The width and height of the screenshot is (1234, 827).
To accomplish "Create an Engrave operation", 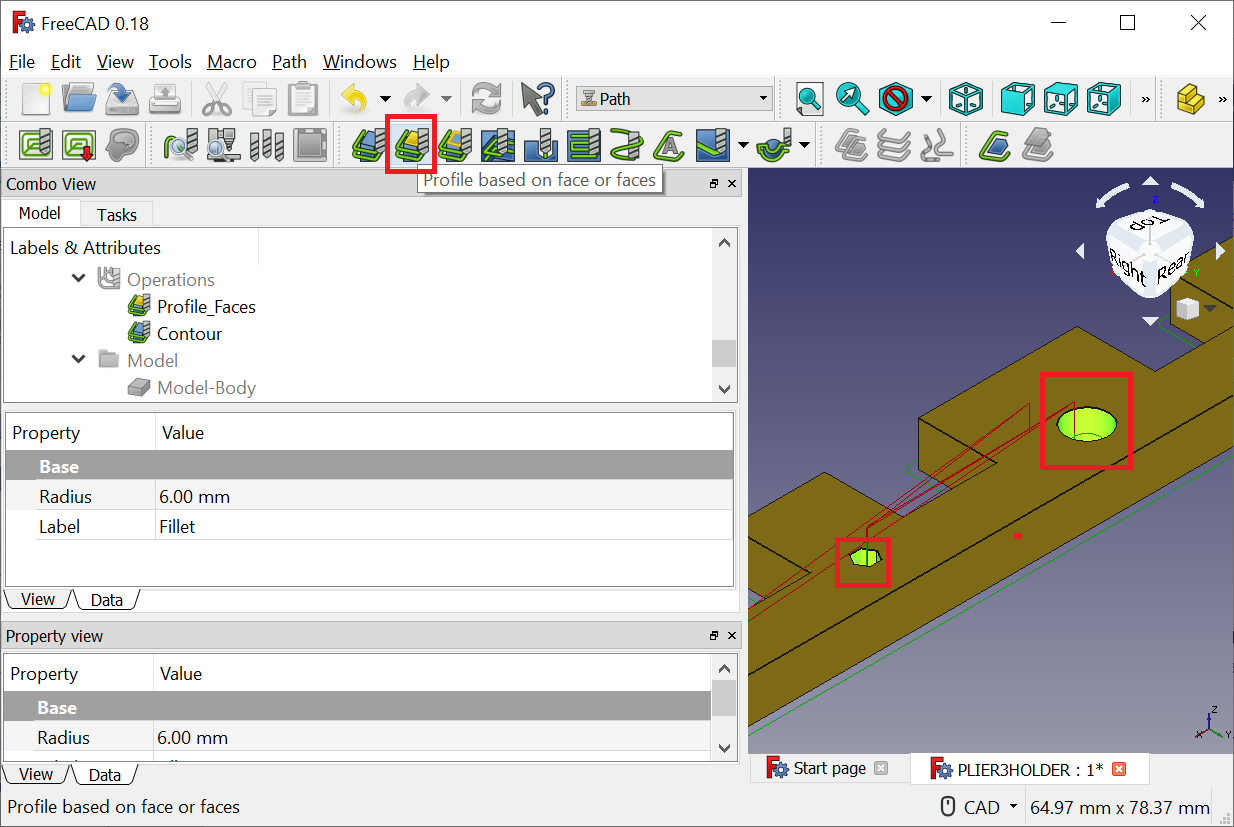I will pos(669,145).
